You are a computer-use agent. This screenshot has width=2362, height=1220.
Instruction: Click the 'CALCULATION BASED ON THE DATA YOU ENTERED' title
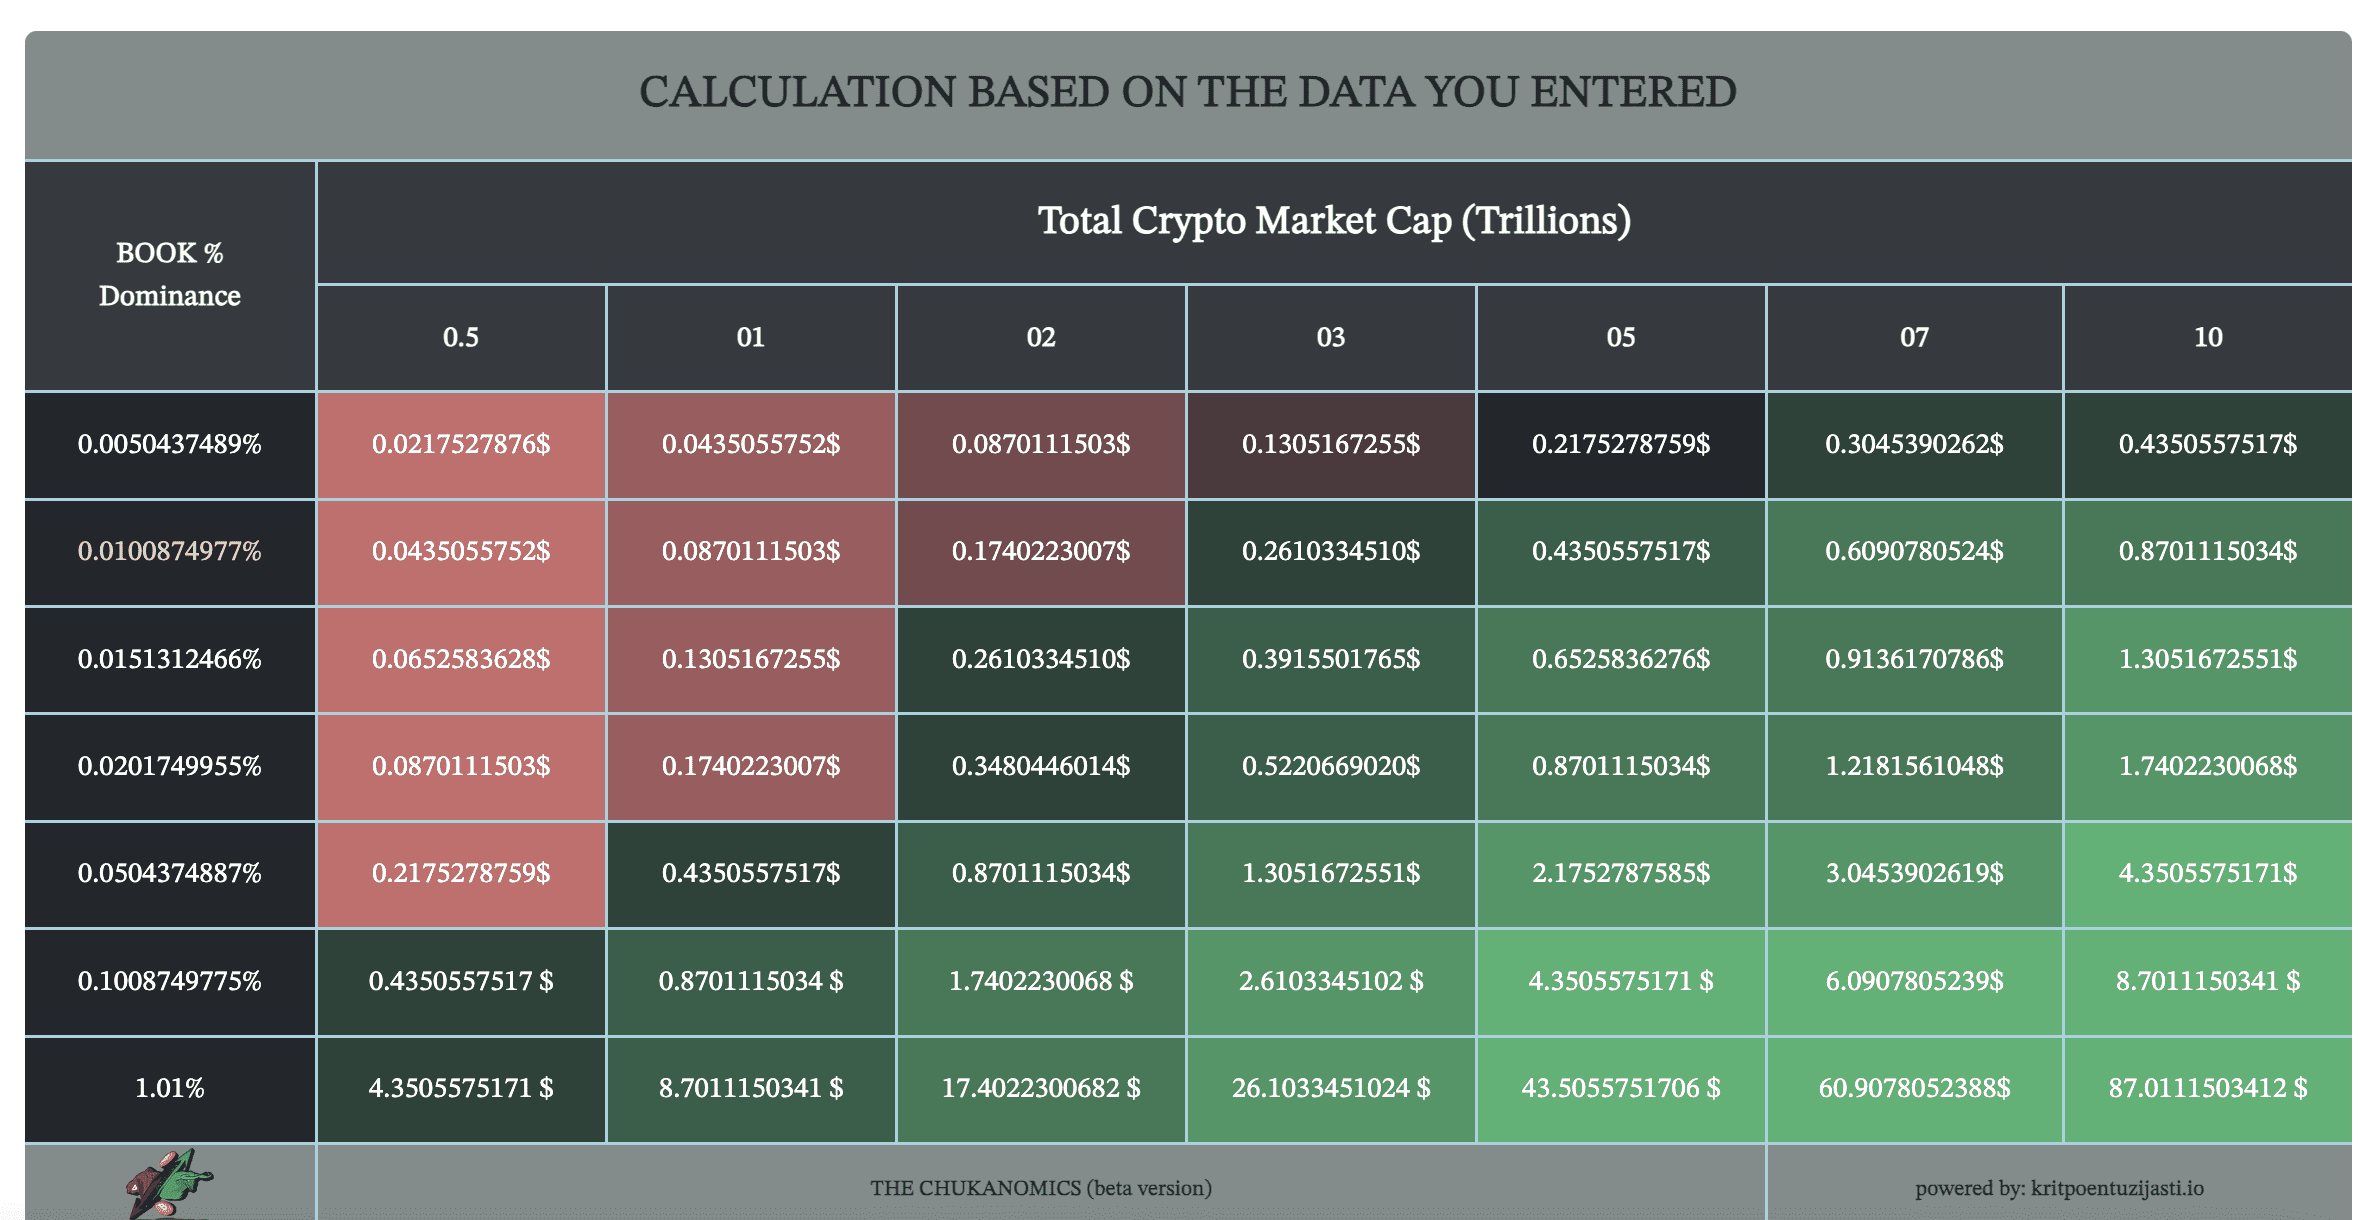tap(1187, 92)
